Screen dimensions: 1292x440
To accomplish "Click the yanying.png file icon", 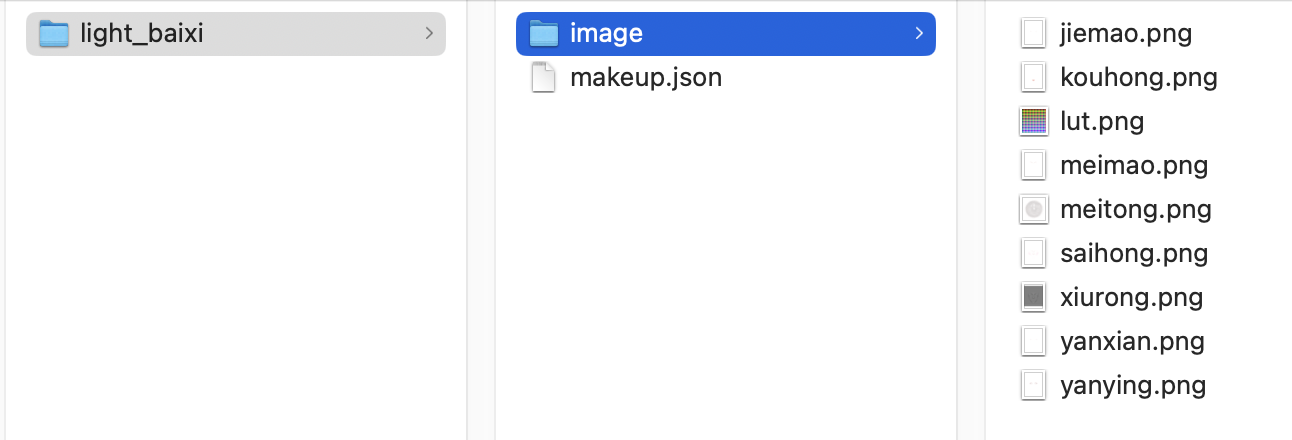I will (x=1033, y=385).
